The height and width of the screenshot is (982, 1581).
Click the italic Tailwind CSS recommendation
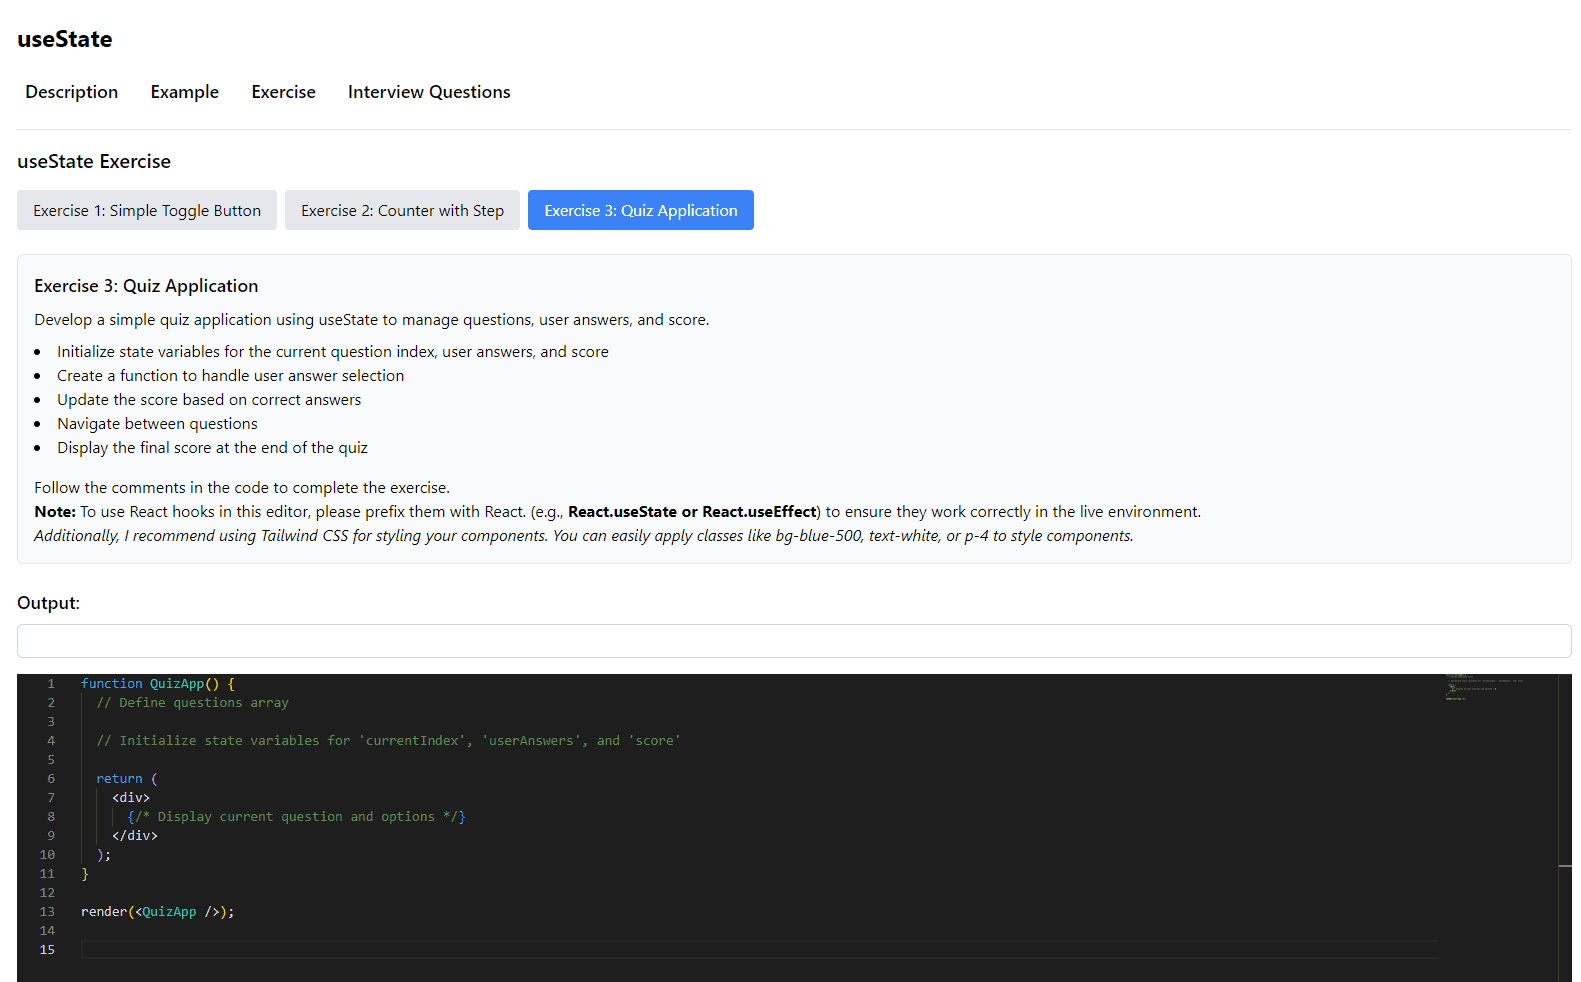point(584,536)
